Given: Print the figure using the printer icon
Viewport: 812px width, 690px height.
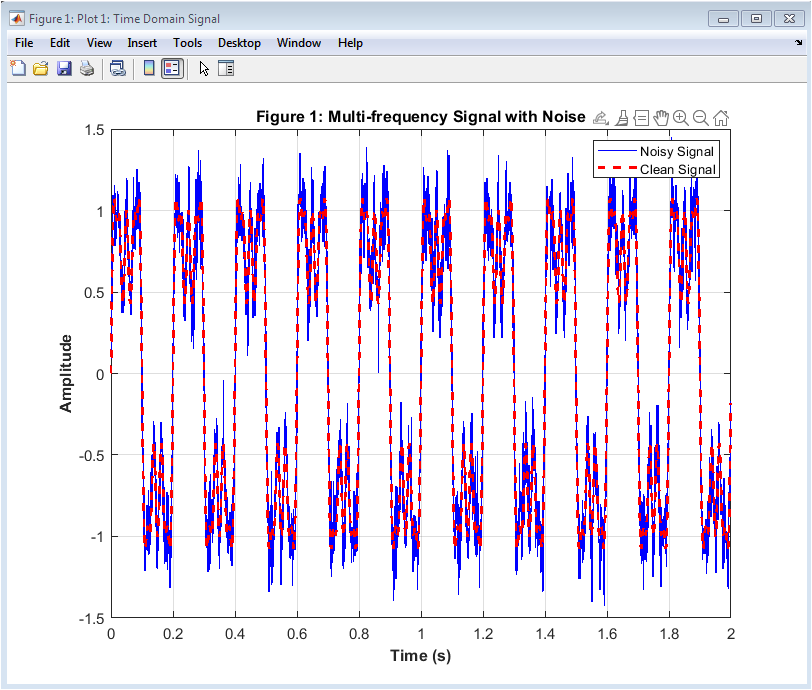Looking at the screenshot, I should pyautogui.click(x=87, y=68).
